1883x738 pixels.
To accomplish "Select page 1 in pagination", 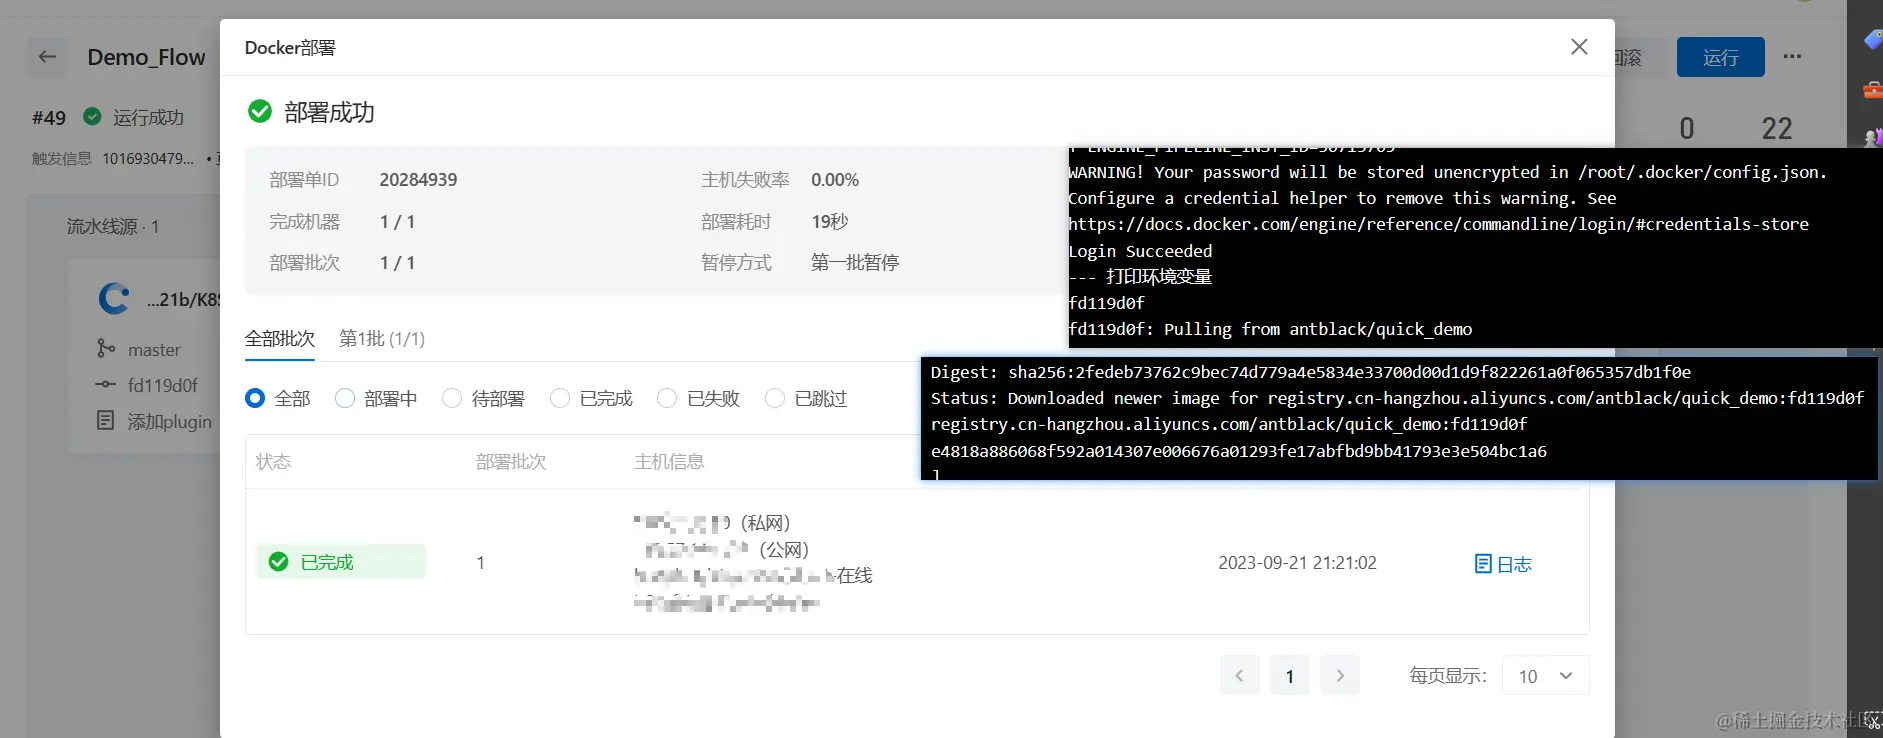I will [x=1290, y=676].
